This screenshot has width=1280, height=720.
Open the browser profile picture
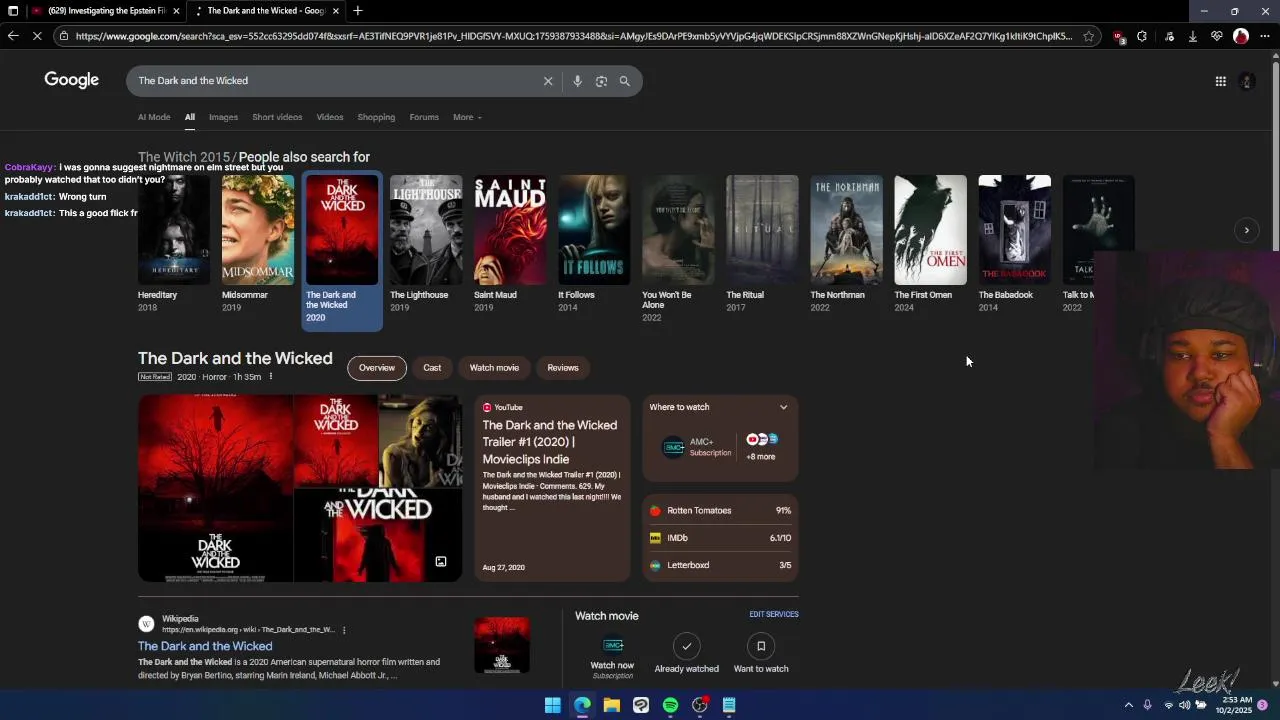(1241, 36)
